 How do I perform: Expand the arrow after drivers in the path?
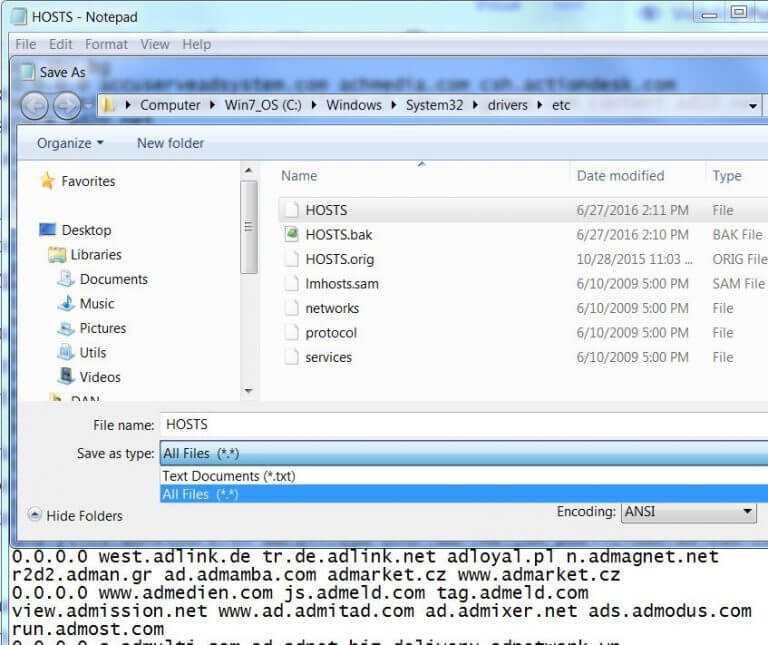click(540, 105)
